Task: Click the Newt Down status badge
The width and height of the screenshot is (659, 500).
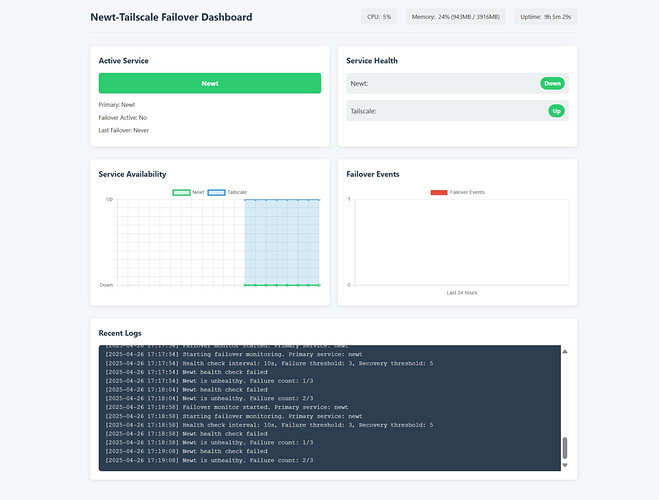Action: click(x=552, y=83)
